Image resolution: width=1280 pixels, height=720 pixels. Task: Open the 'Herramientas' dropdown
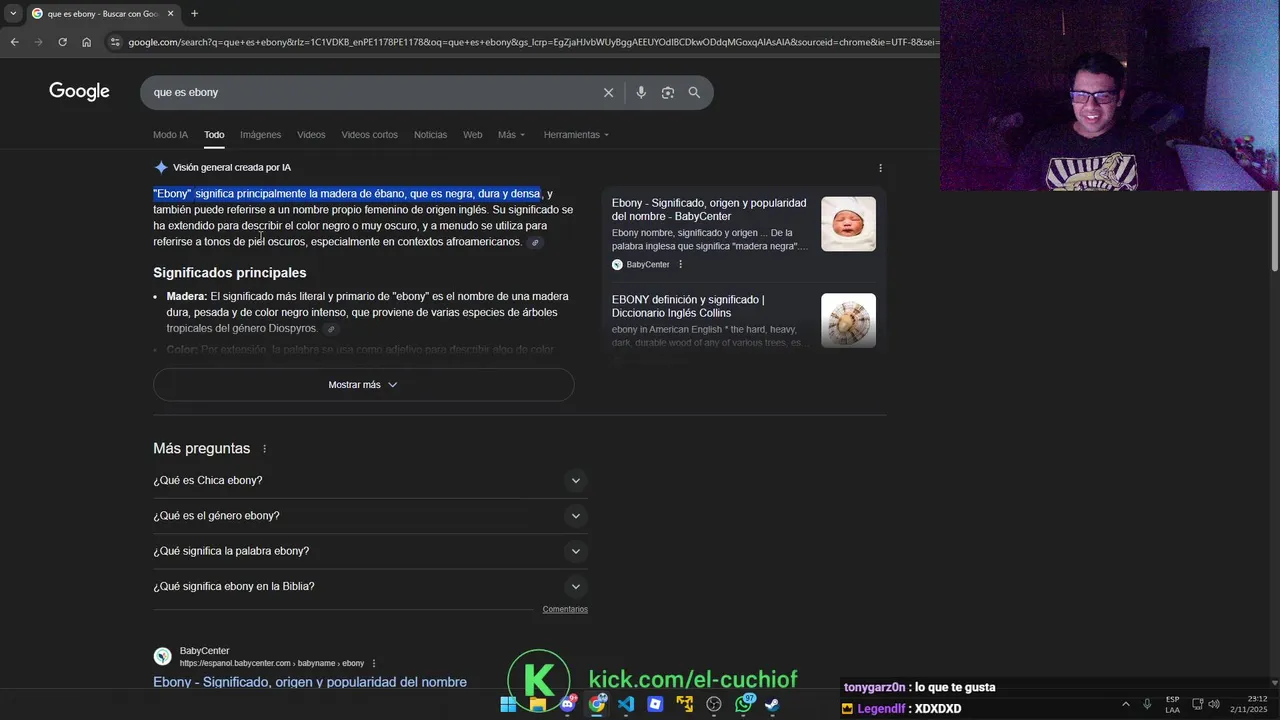coord(576,135)
